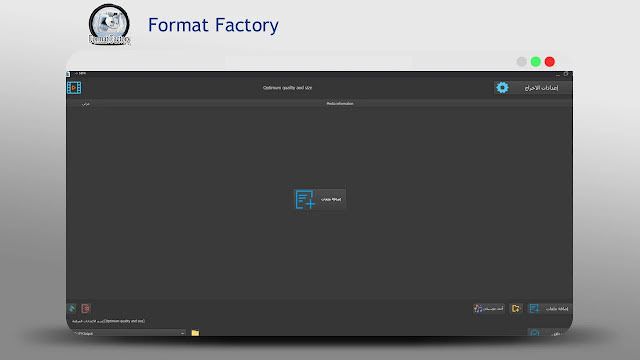Click the add folder icon button
The height and width of the screenshot is (360, 640).
[x=516, y=309]
